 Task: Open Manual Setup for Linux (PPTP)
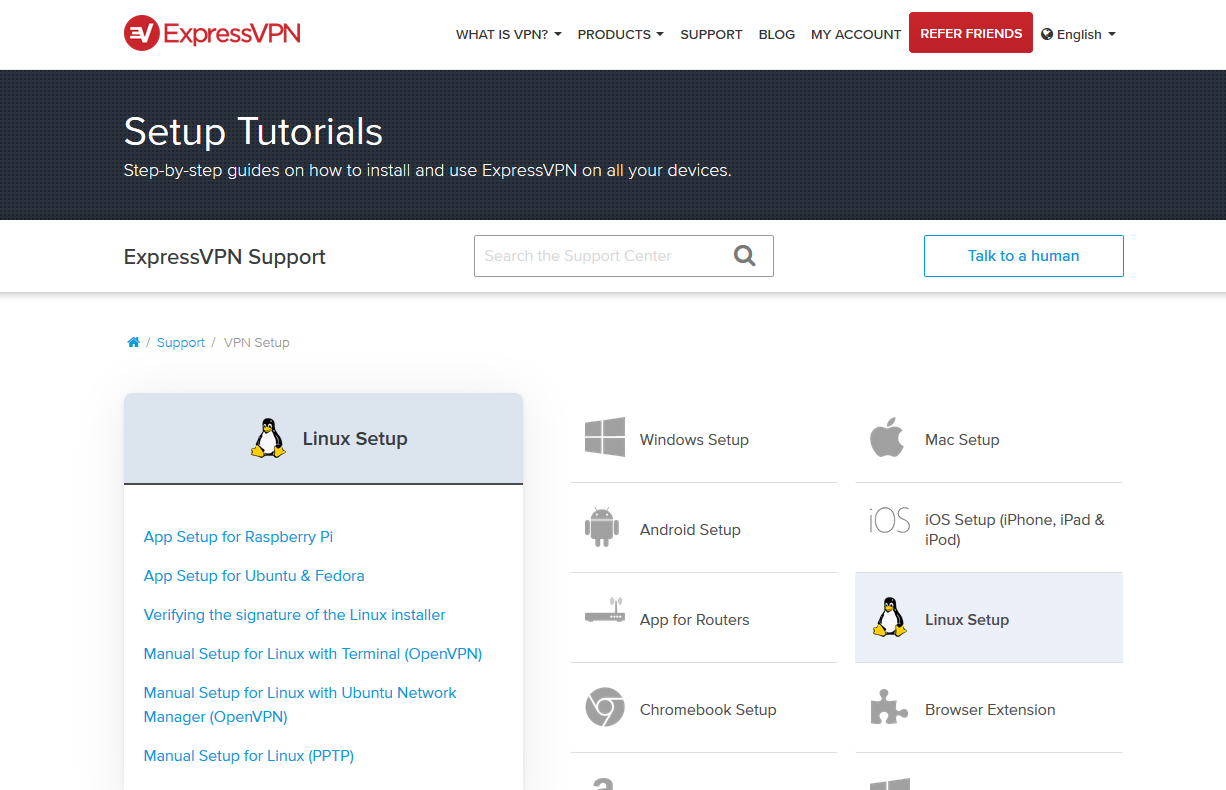coord(249,756)
